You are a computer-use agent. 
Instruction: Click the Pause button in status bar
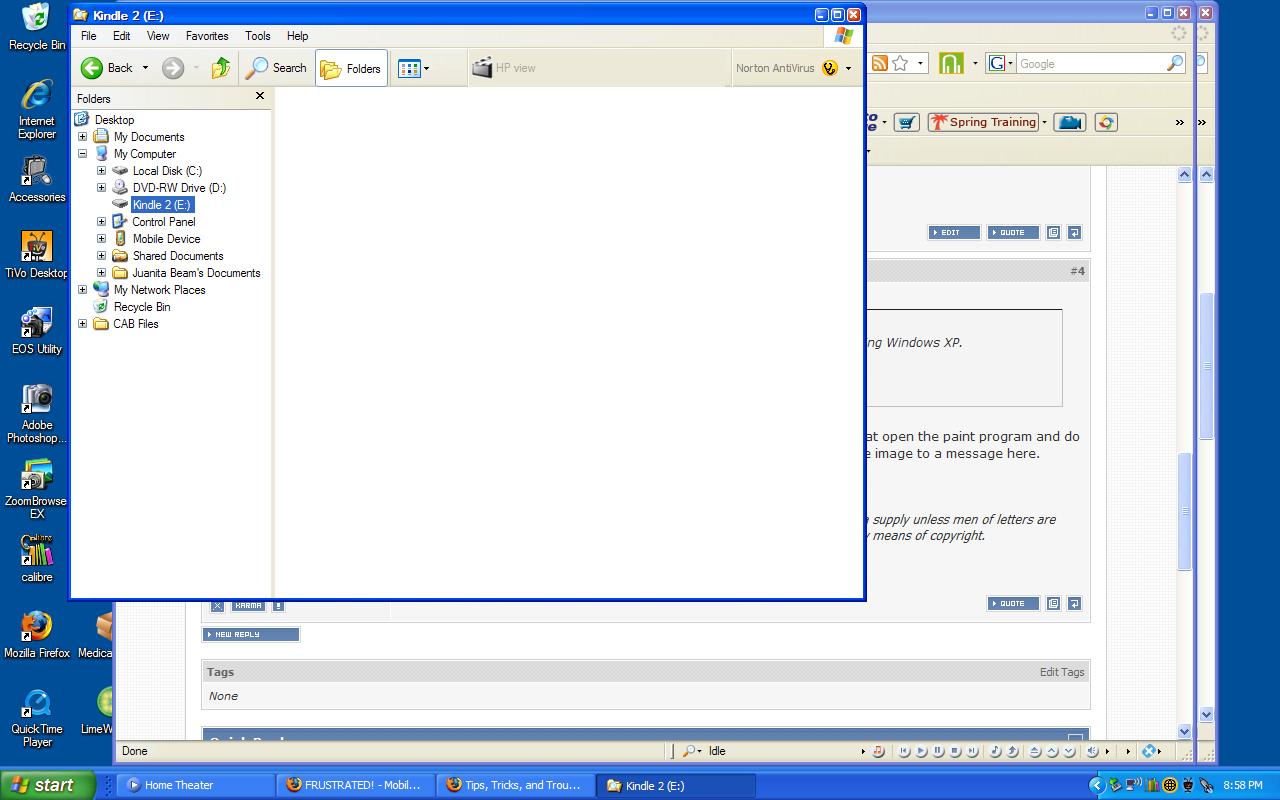pyautogui.click(x=939, y=751)
